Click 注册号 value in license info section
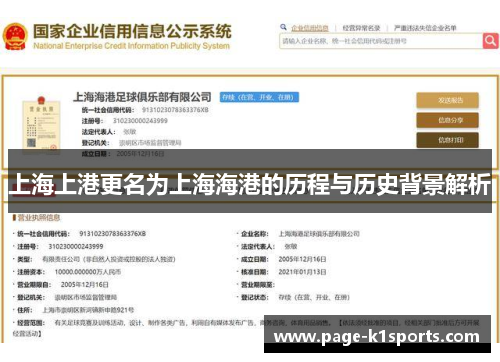Viewport: 500px width, 362px height. point(76,246)
